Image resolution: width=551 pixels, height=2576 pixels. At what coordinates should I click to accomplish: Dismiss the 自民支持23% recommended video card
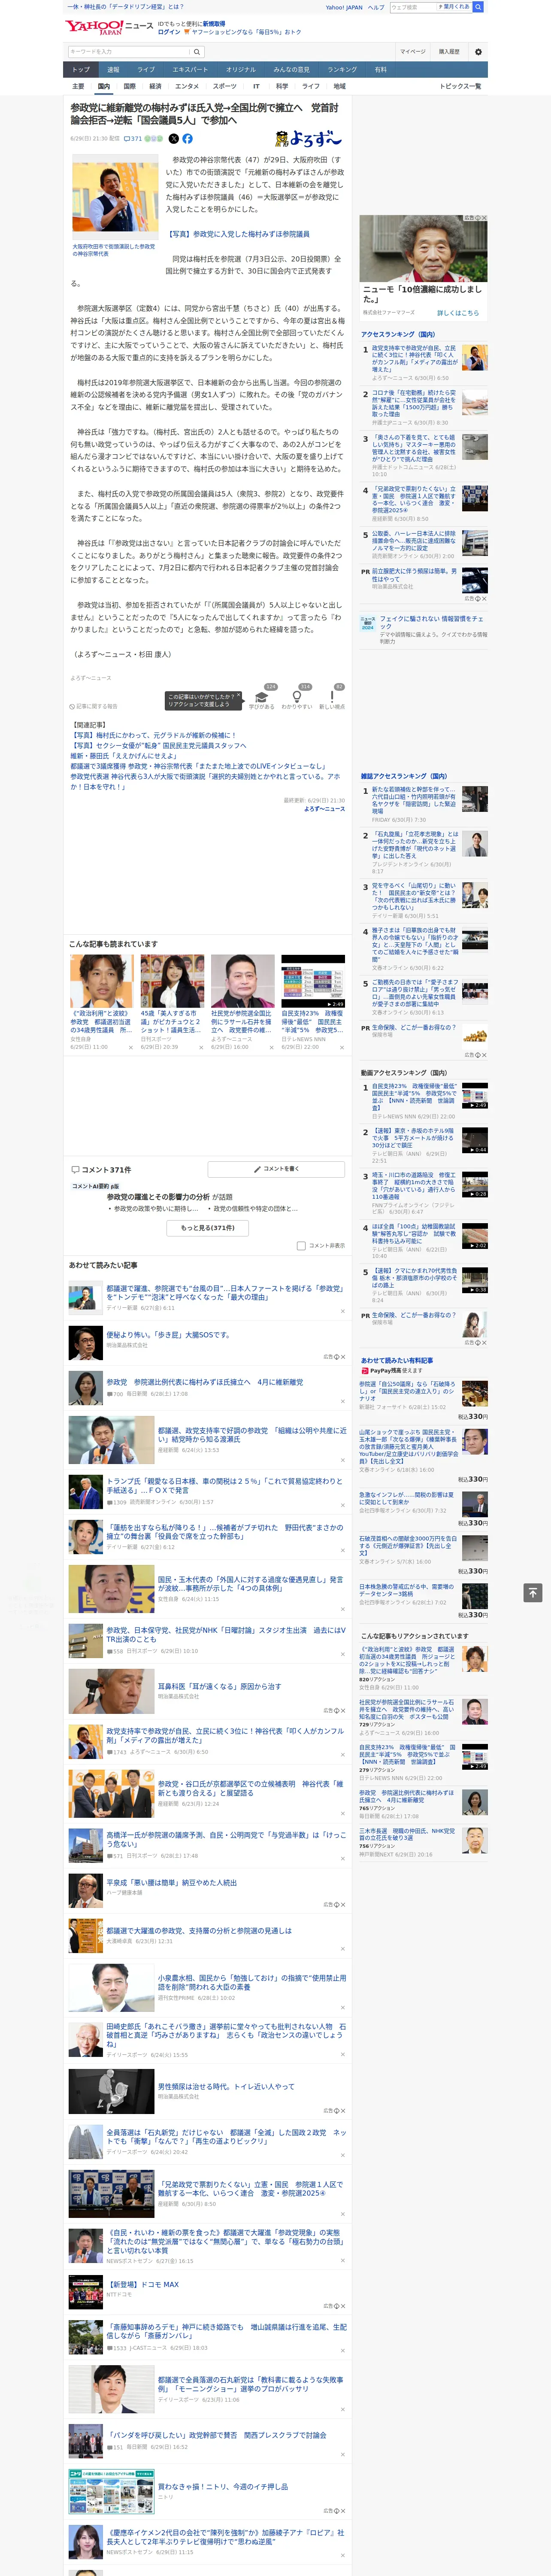341,1047
